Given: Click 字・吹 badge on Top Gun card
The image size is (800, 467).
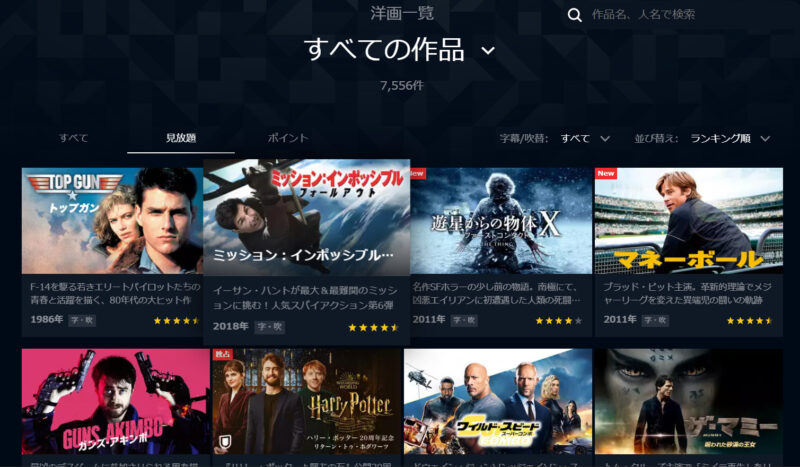Looking at the screenshot, I should (x=82, y=321).
